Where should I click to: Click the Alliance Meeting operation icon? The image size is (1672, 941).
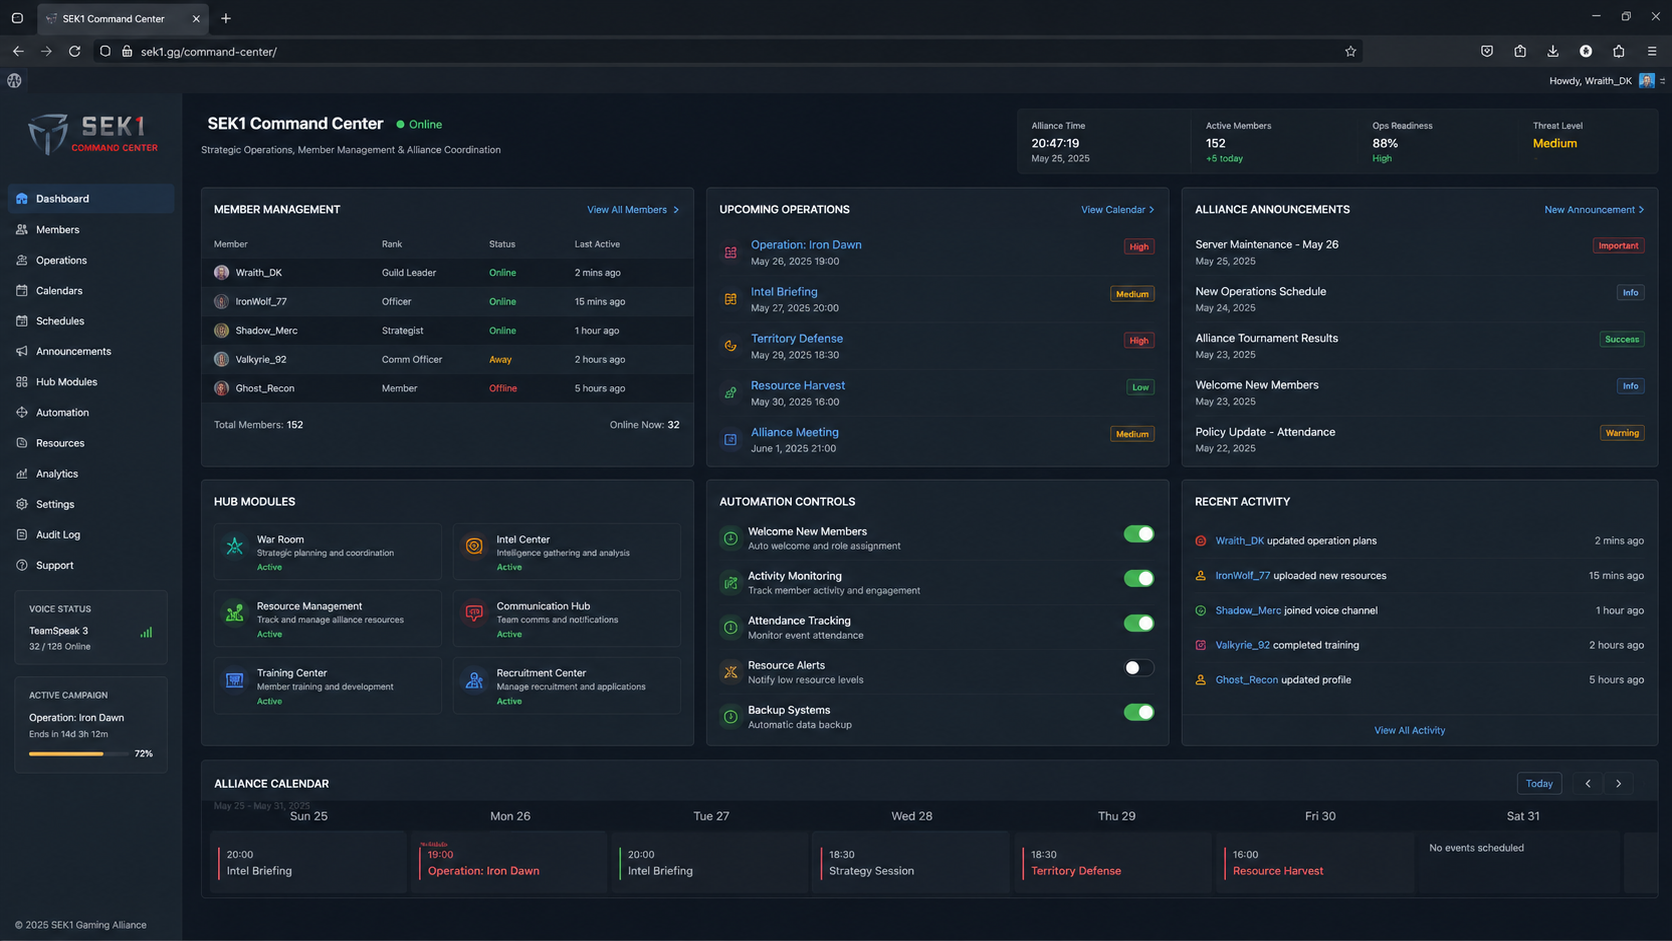click(x=731, y=440)
